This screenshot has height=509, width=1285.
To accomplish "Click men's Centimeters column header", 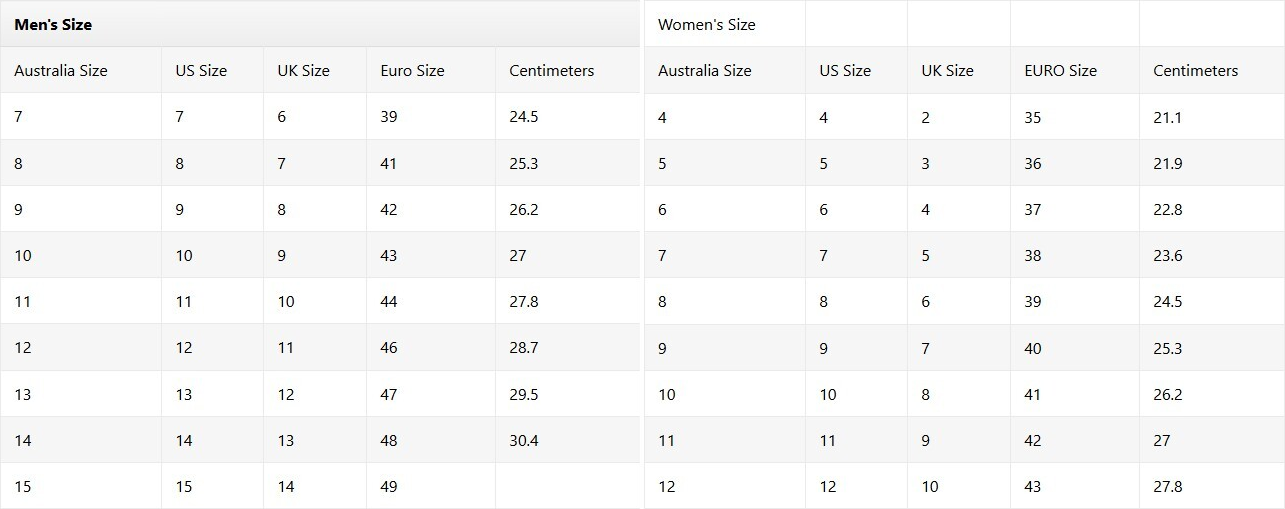I will click(x=551, y=71).
